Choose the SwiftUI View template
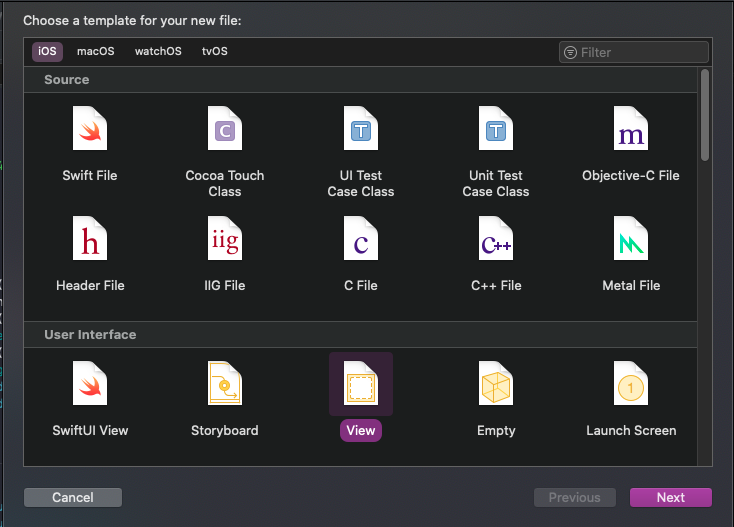The image size is (734, 527). click(90, 384)
